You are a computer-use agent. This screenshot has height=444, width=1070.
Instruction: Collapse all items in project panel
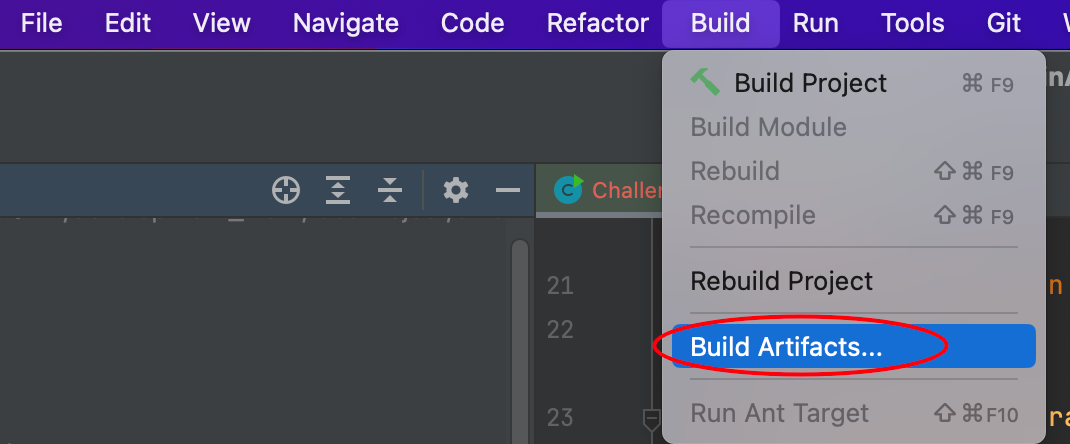point(390,190)
